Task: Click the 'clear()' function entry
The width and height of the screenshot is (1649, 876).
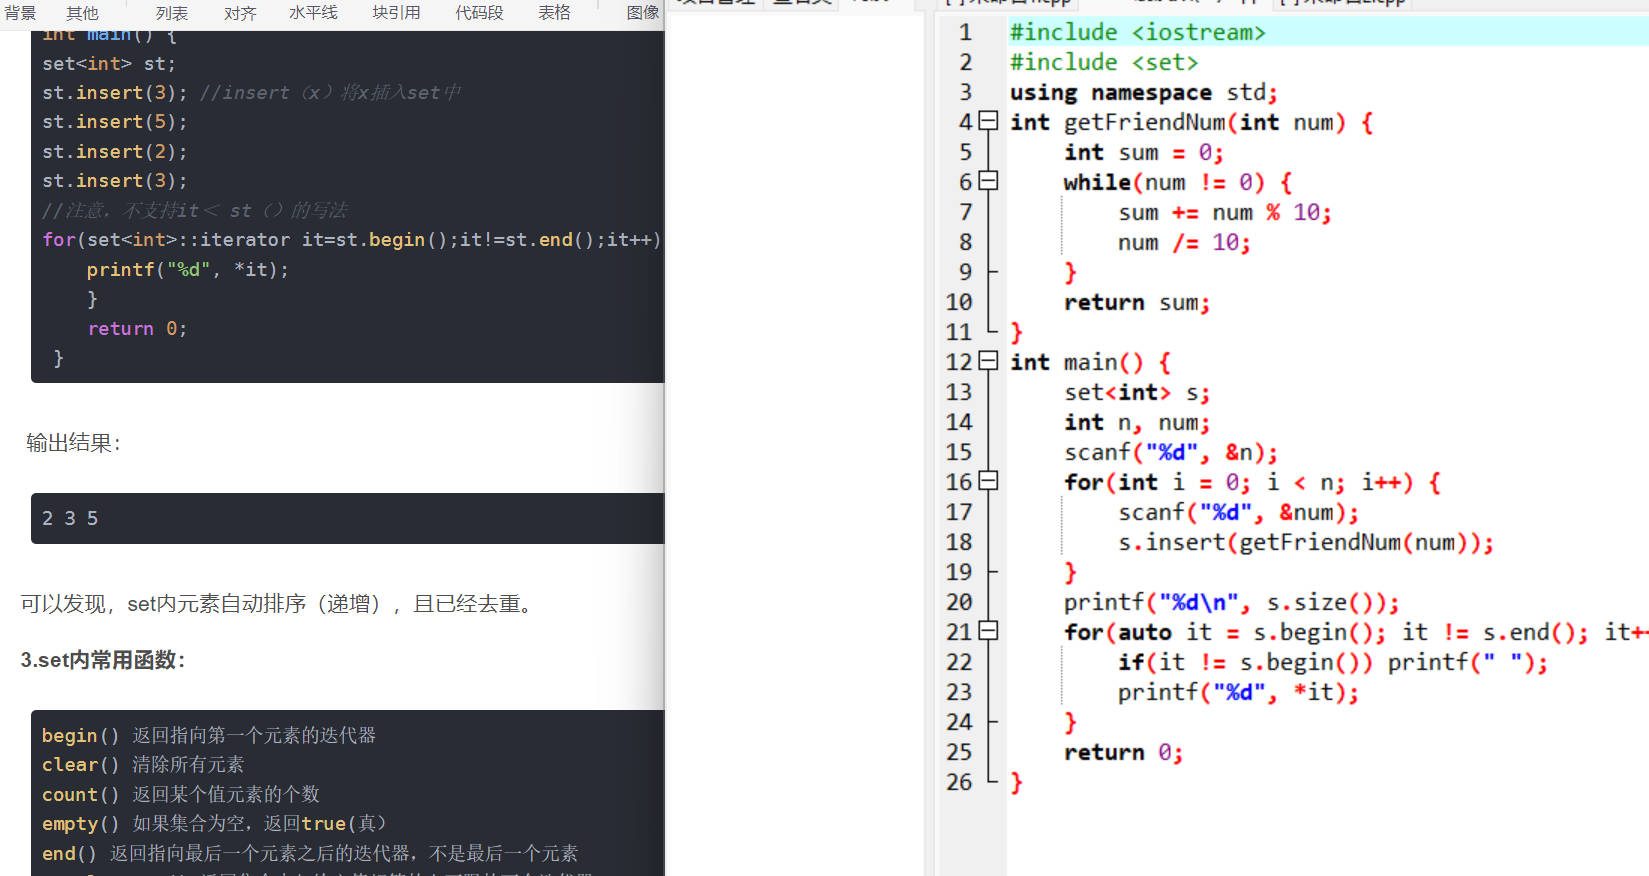Action: [x=143, y=764]
